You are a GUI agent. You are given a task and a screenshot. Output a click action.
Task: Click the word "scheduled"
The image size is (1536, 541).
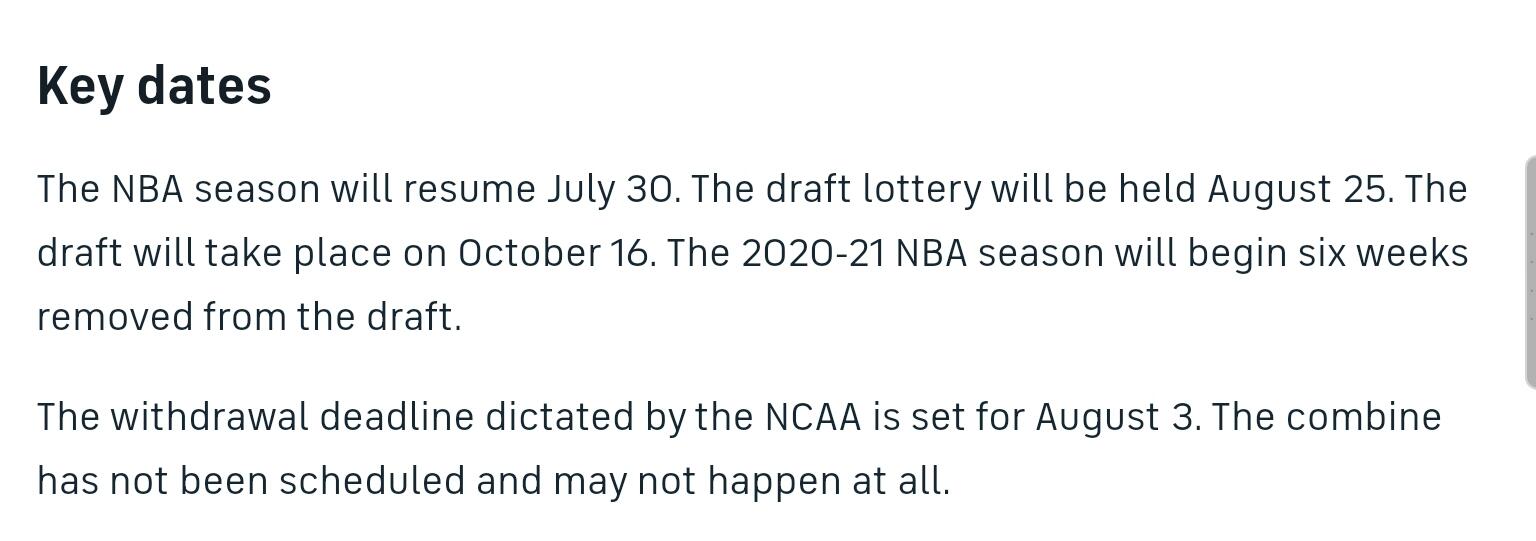pos(372,481)
